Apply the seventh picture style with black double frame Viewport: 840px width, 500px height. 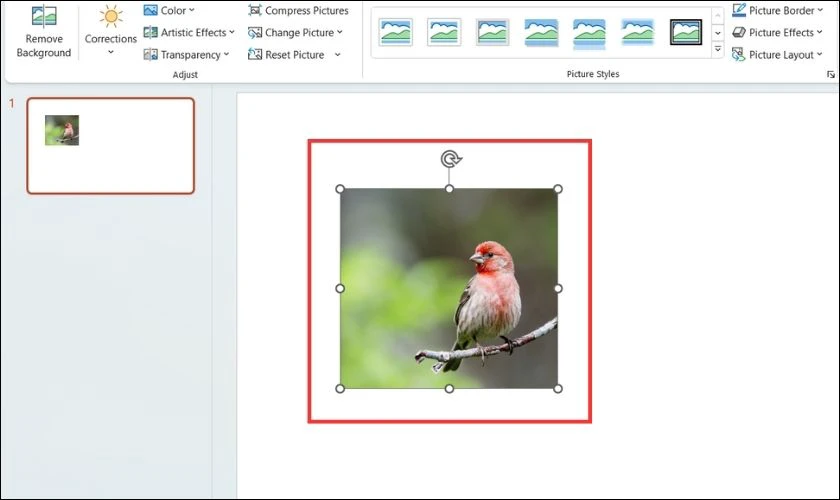(x=686, y=32)
